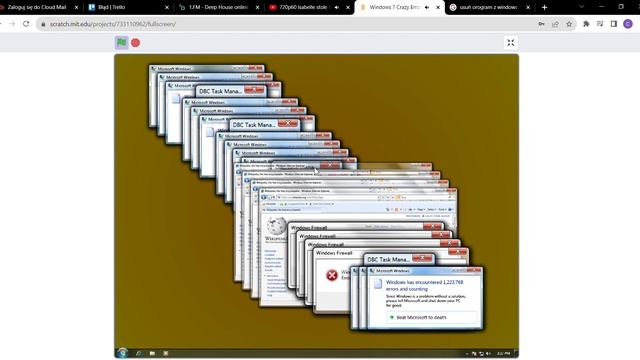
Task: View site info via the lock icon
Action: click(x=43, y=24)
